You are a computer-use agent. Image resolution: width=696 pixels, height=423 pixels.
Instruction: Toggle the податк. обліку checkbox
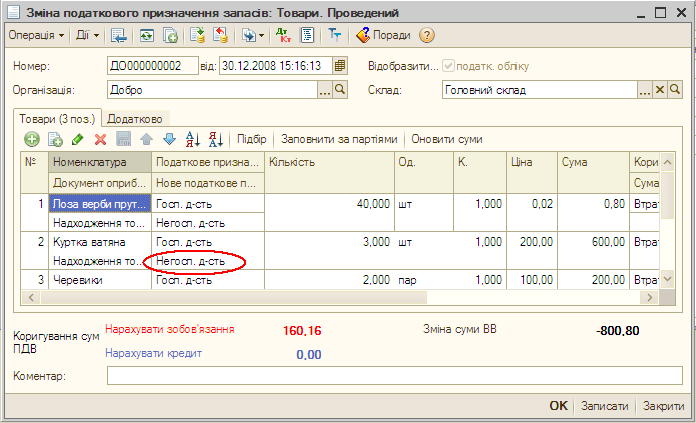click(448, 66)
